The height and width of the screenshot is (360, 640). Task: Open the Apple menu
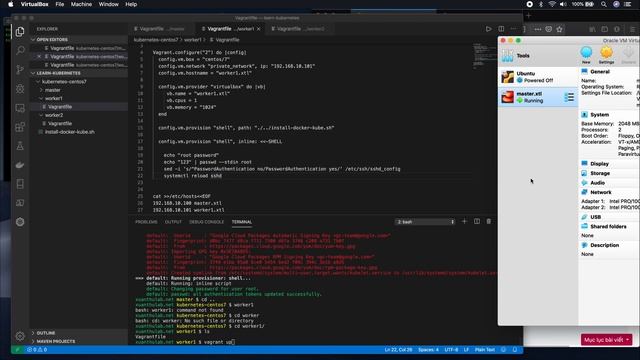(x=11, y=4)
